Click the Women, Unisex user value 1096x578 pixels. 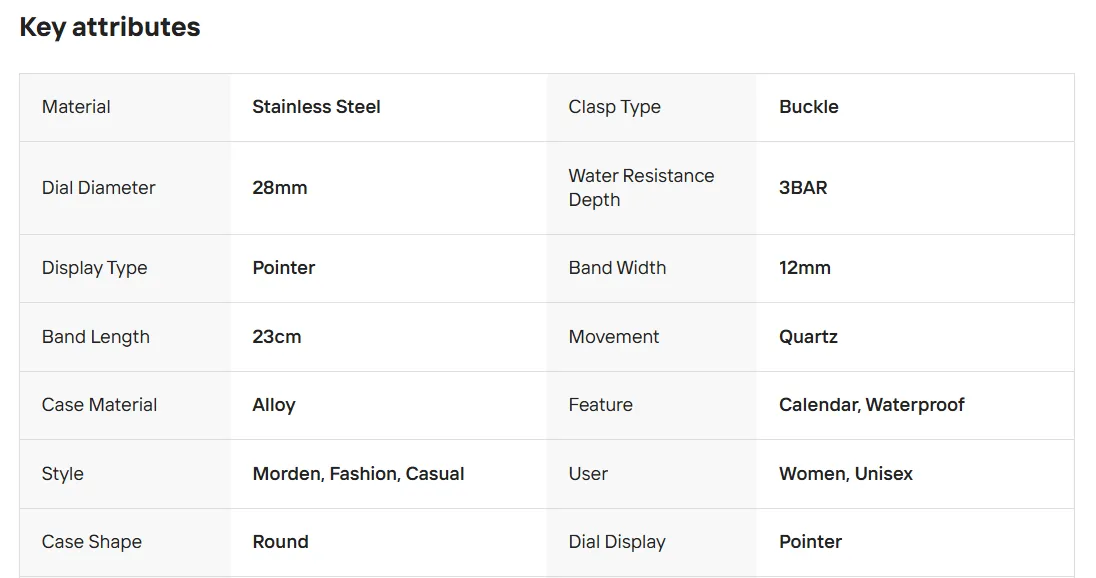tap(845, 474)
